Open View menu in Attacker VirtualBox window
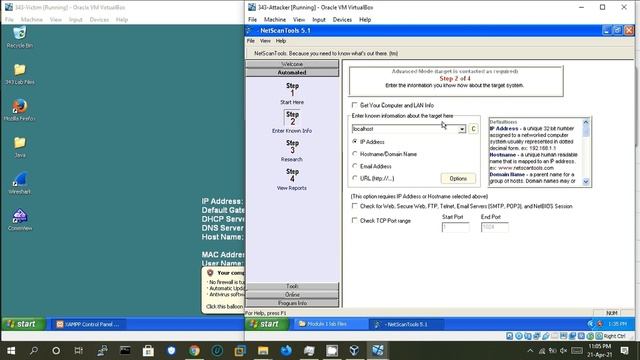The width and height of the screenshot is (640, 360). coord(299,20)
